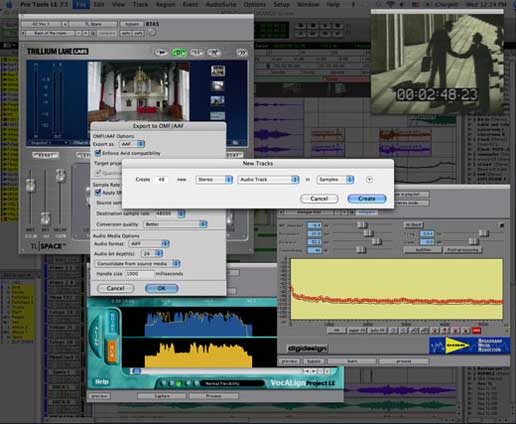Select the top impulse thumbnail in TL Space
Screen dimensions: 516x424
click(218, 71)
